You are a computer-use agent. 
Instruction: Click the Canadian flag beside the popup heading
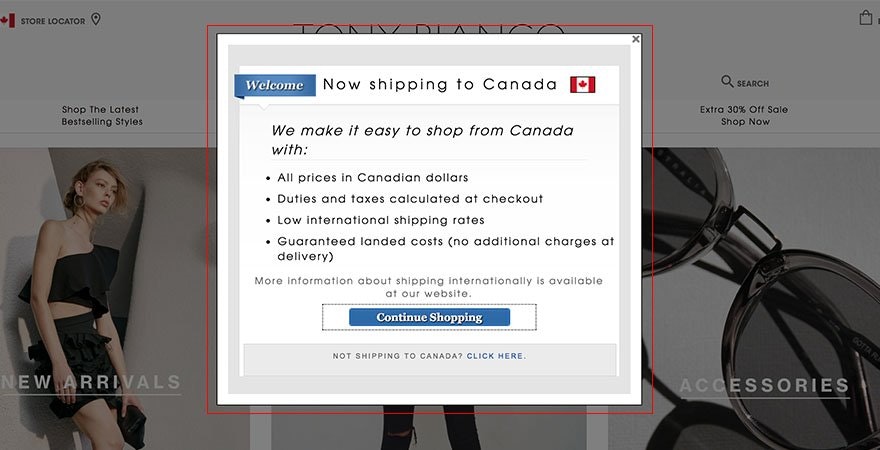582,85
